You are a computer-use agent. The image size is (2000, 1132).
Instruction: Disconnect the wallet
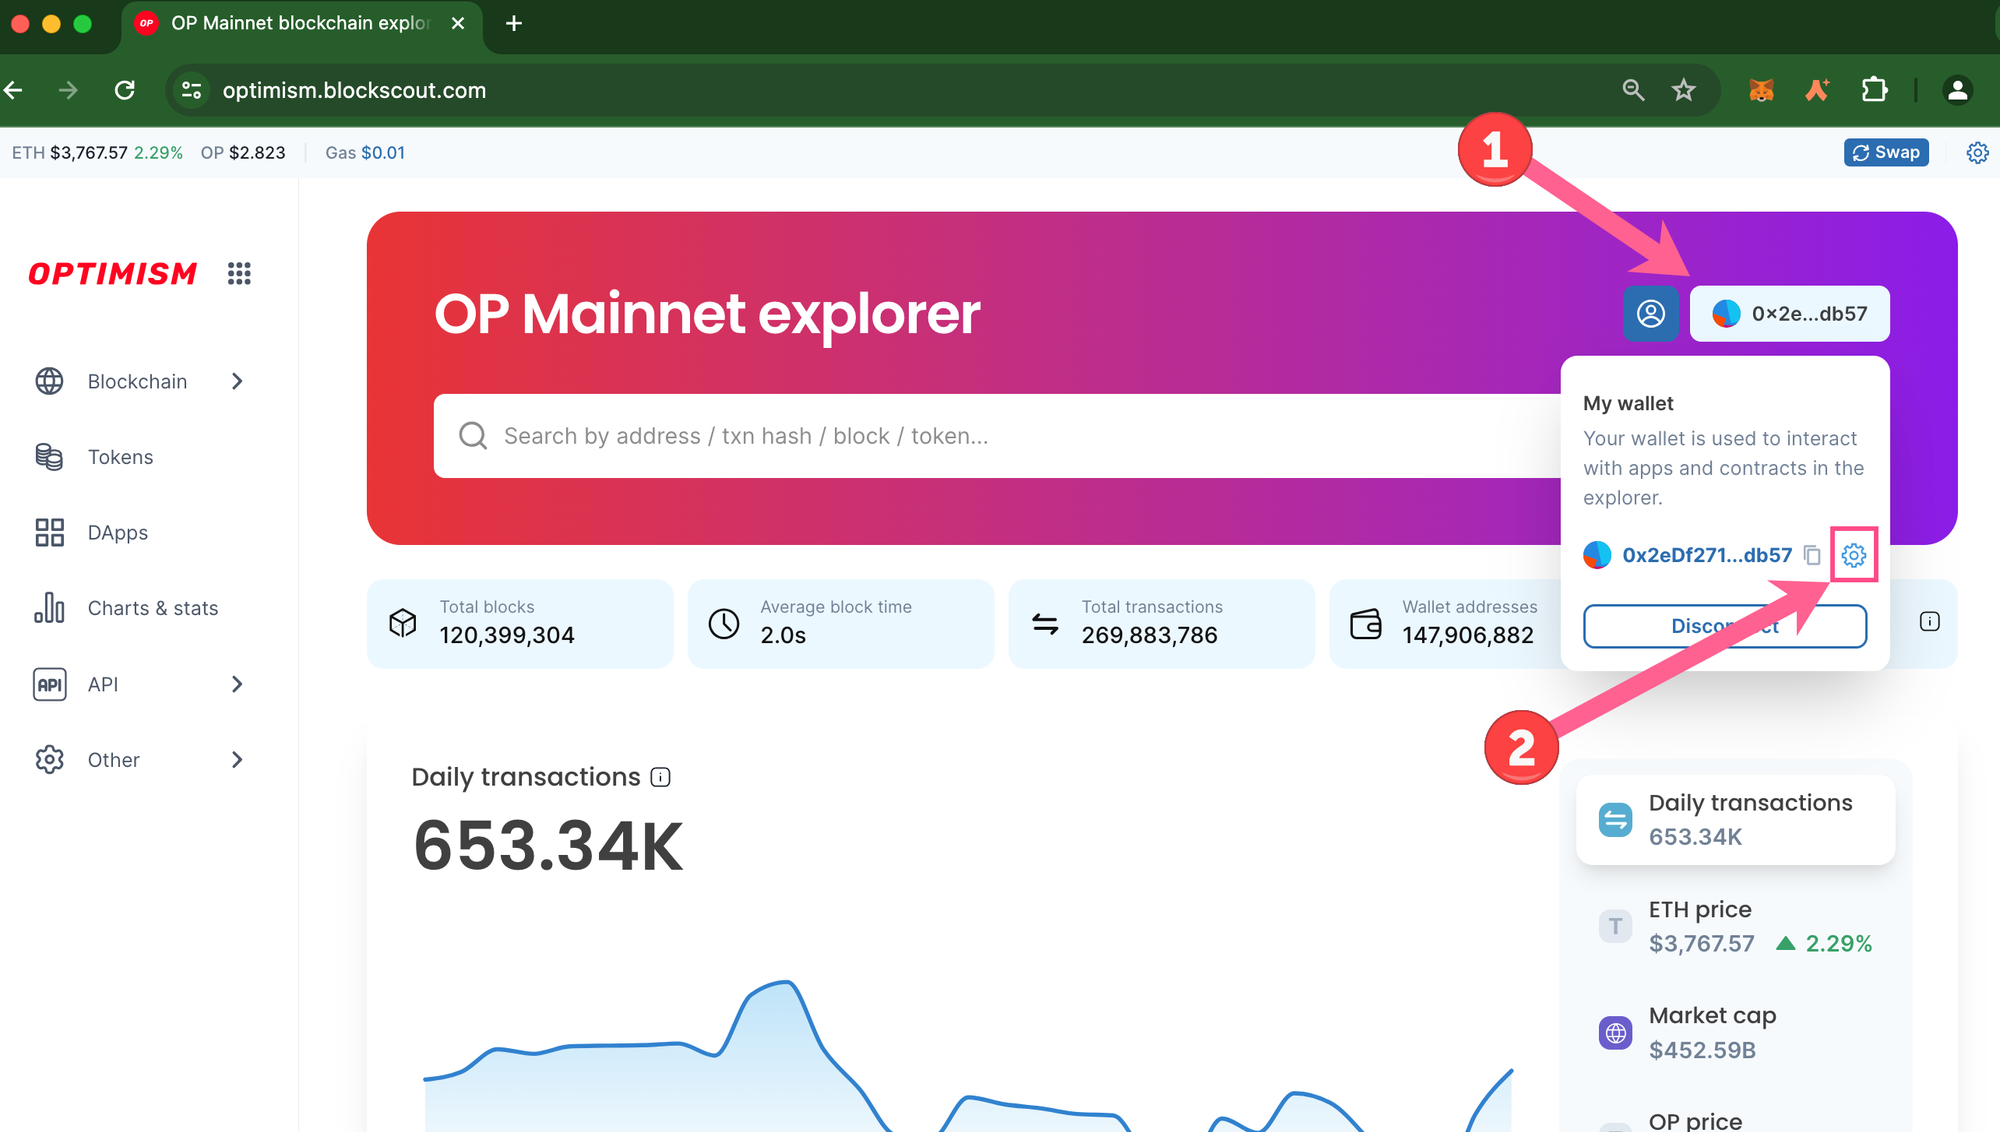(x=1725, y=626)
